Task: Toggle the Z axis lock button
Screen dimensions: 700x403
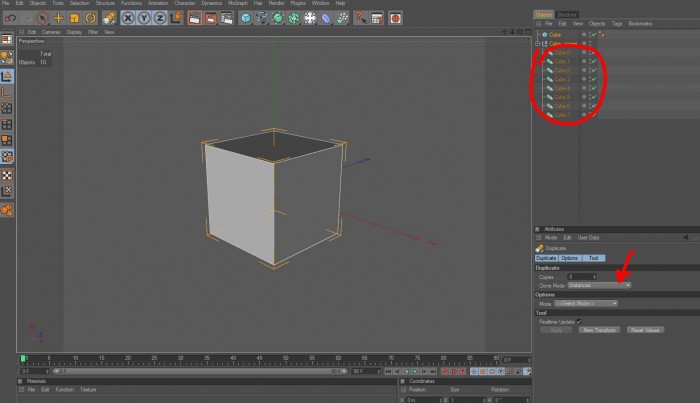Action: (x=160, y=18)
